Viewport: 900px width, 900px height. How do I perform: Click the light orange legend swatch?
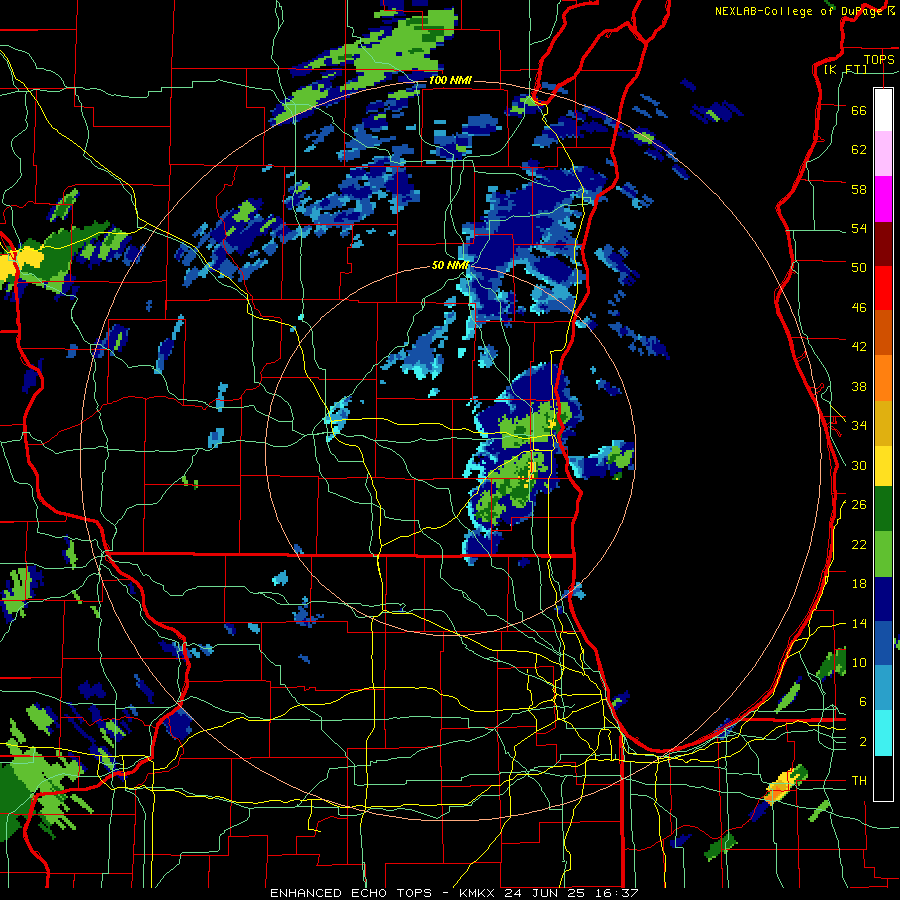[883, 377]
